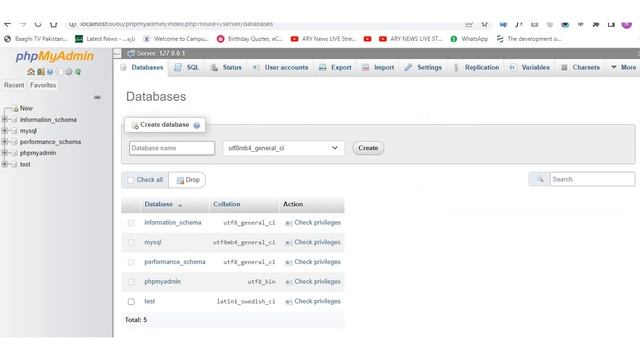Open the browser profile avatar
This screenshot has width=640, height=360.
pos(627,24)
